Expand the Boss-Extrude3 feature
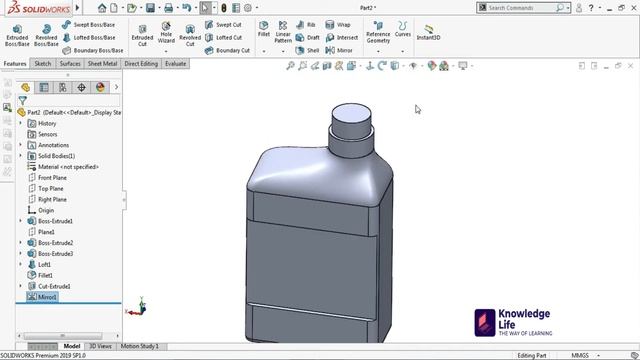Viewport: 640px width, 360px height. (20, 253)
